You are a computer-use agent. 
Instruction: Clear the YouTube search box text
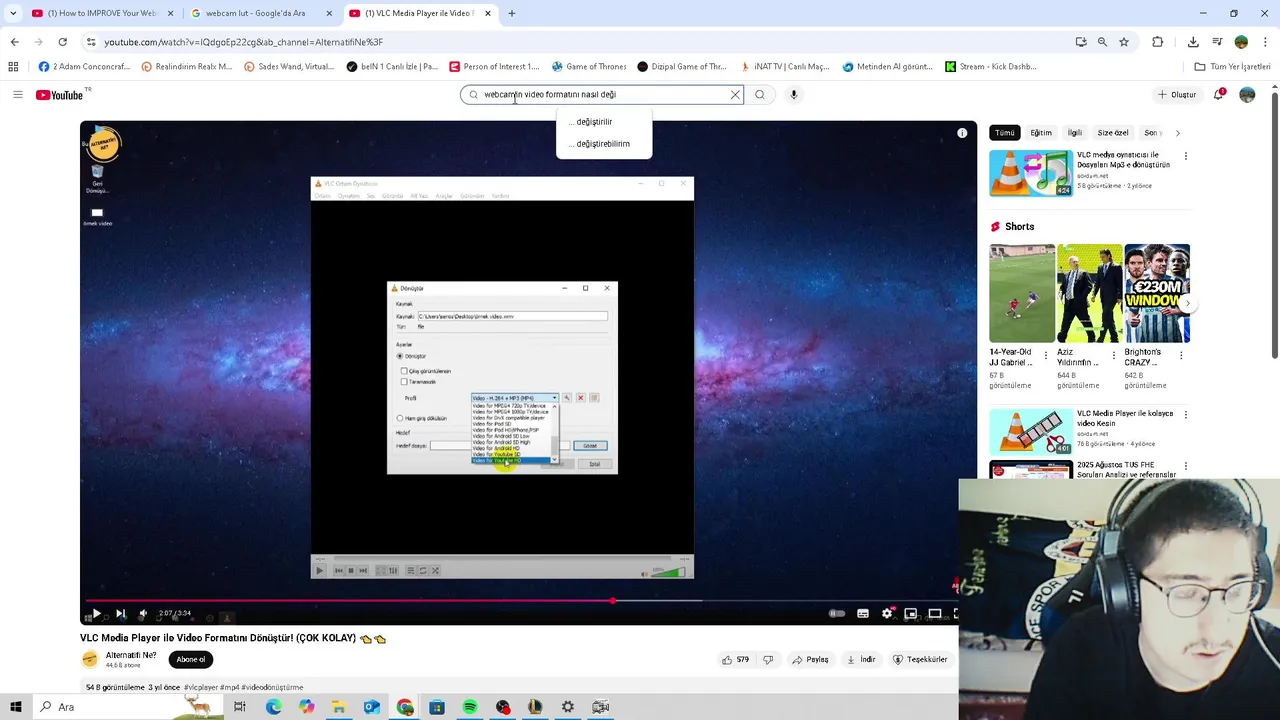pyautogui.click(x=735, y=95)
